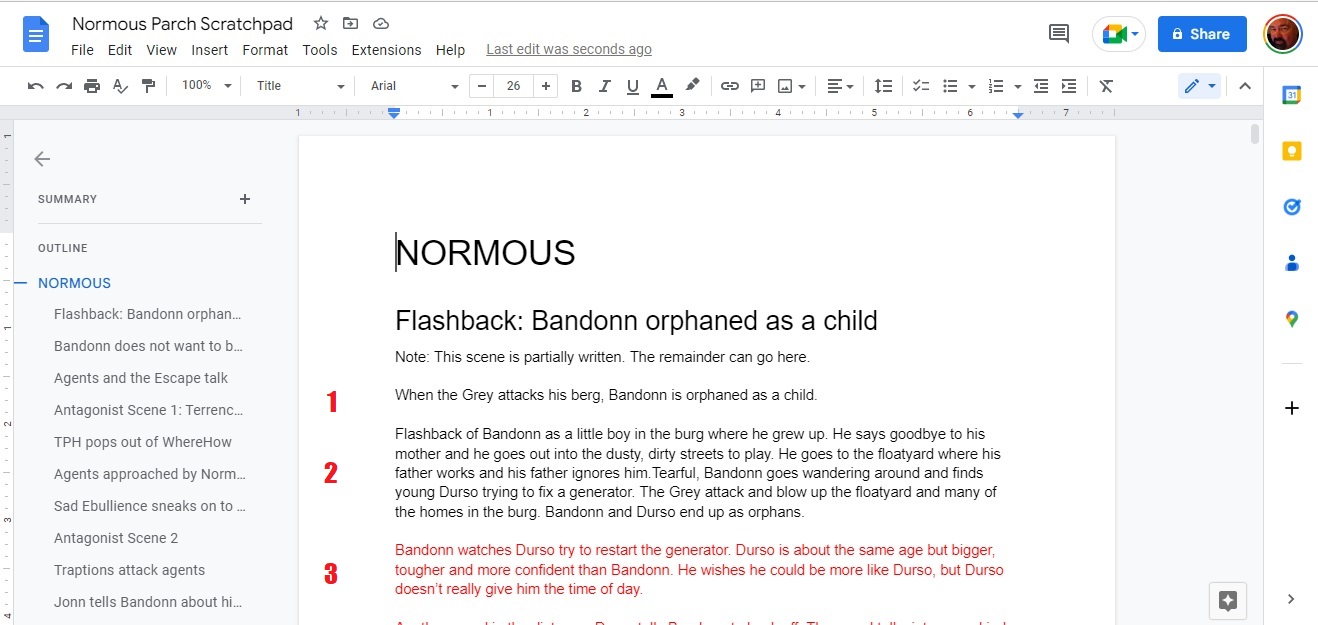Click the blue Share button
The width and height of the screenshot is (1318, 625).
pos(1201,34)
